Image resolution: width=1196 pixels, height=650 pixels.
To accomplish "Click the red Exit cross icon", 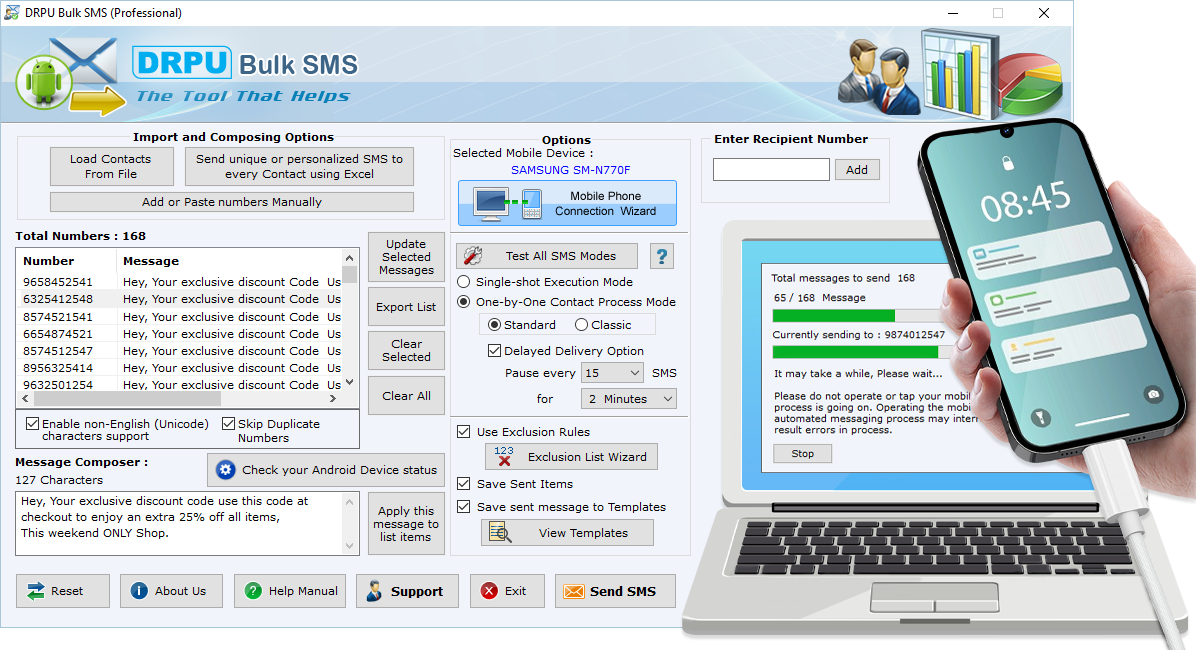I will point(490,591).
